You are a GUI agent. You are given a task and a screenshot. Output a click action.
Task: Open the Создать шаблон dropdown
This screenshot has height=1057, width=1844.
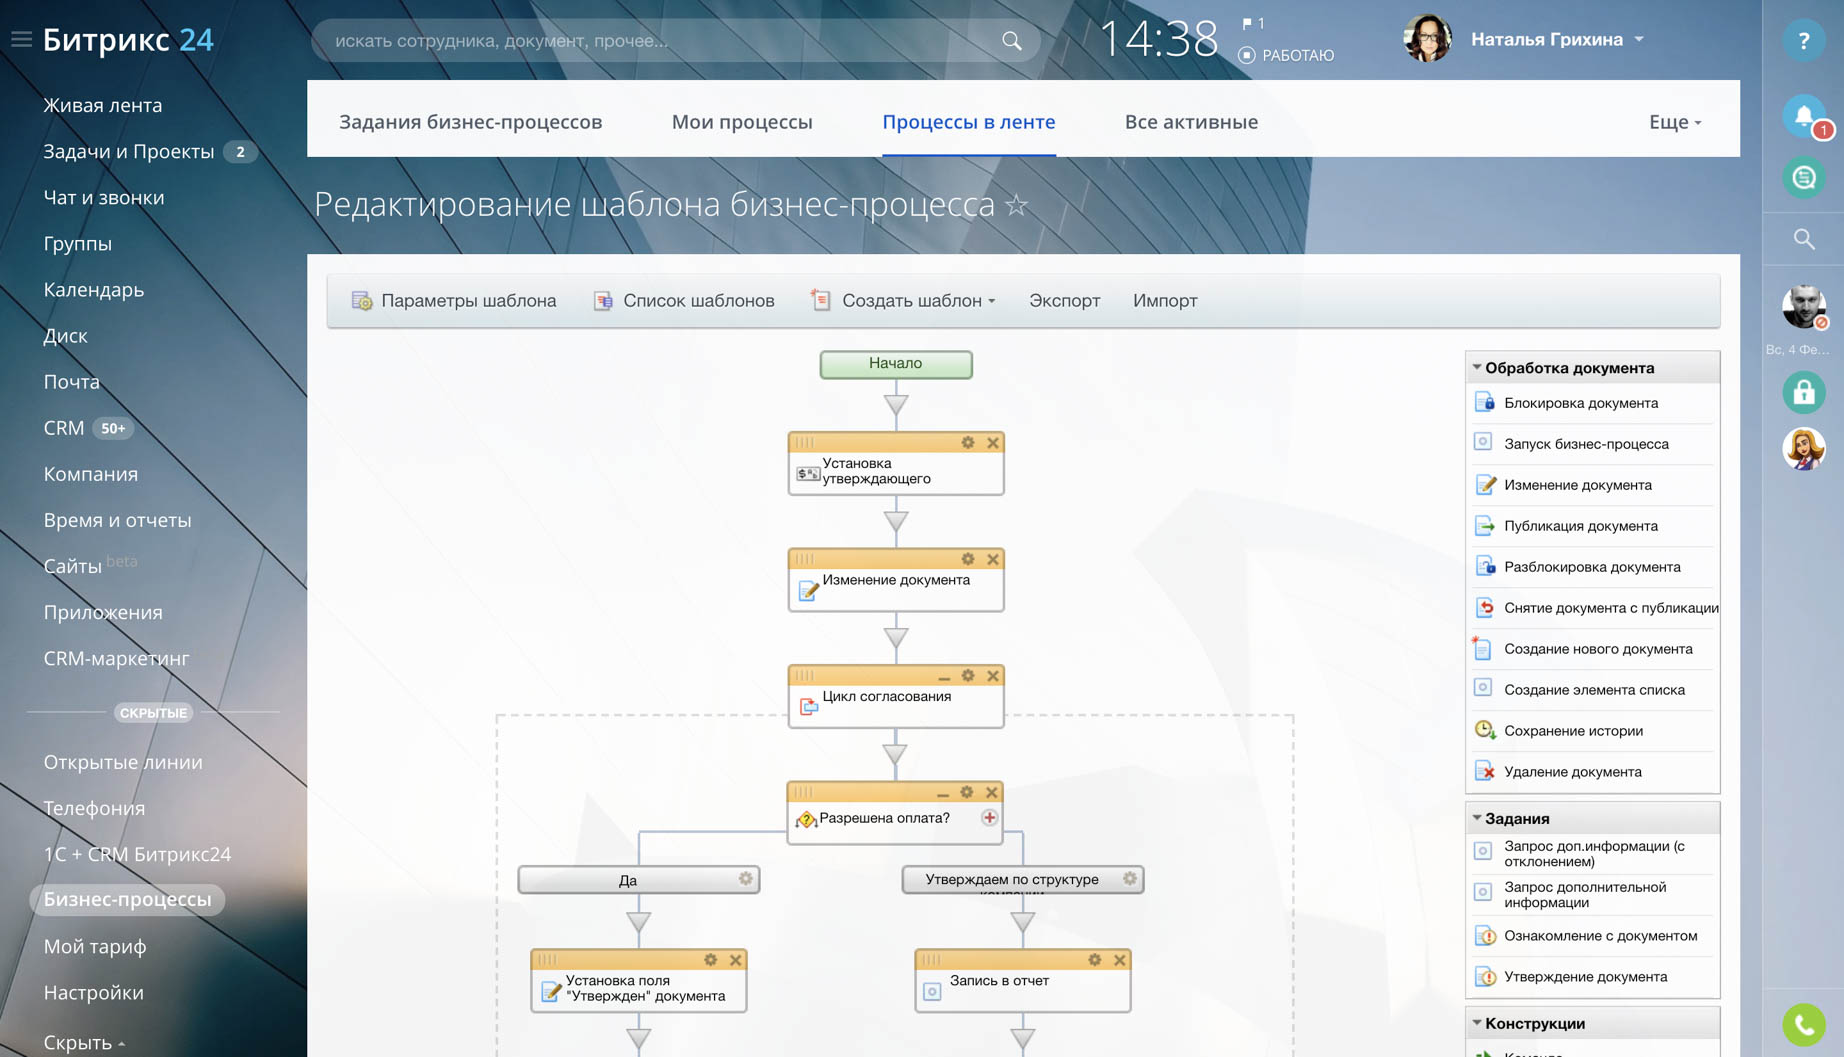(x=917, y=301)
